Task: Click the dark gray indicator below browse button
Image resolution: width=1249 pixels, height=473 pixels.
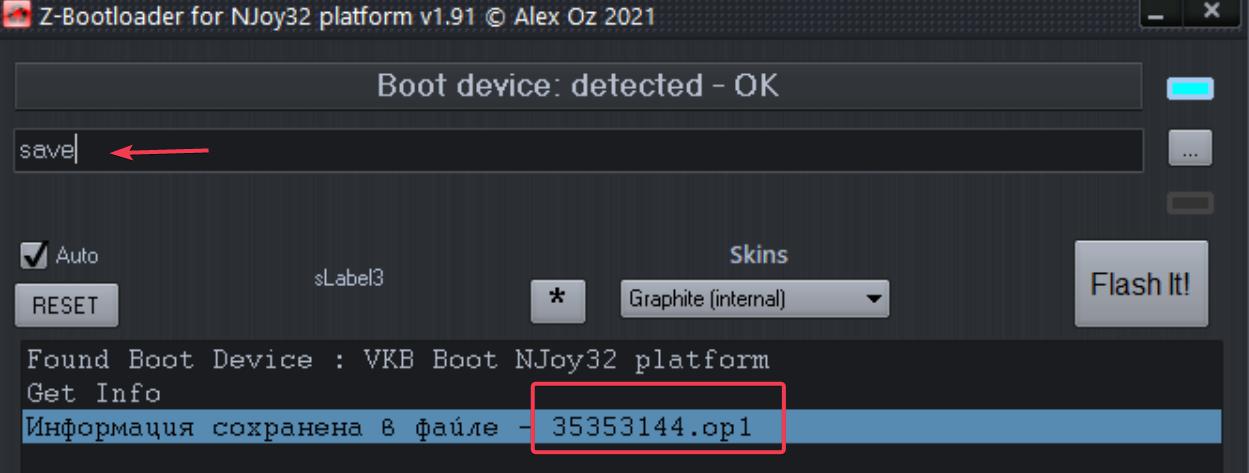Action: 1190,203
